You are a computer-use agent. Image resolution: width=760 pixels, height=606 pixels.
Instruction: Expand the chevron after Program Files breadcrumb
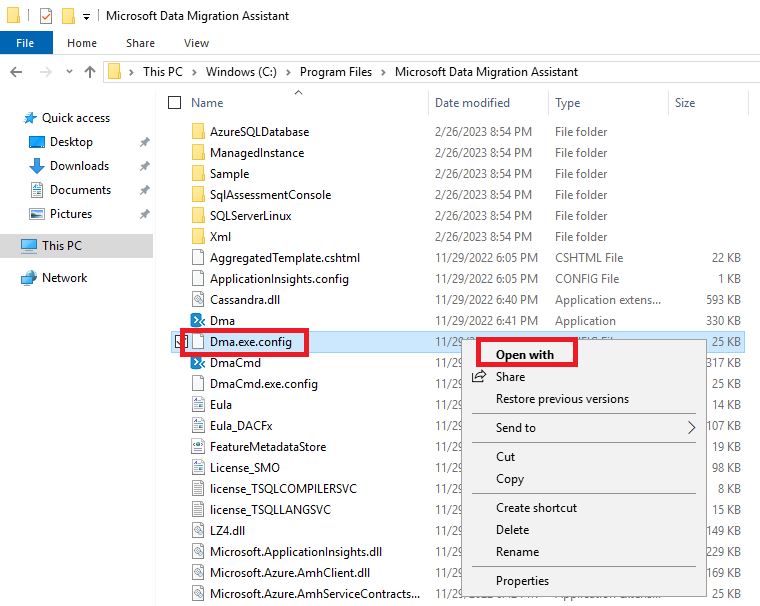click(x=383, y=72)
